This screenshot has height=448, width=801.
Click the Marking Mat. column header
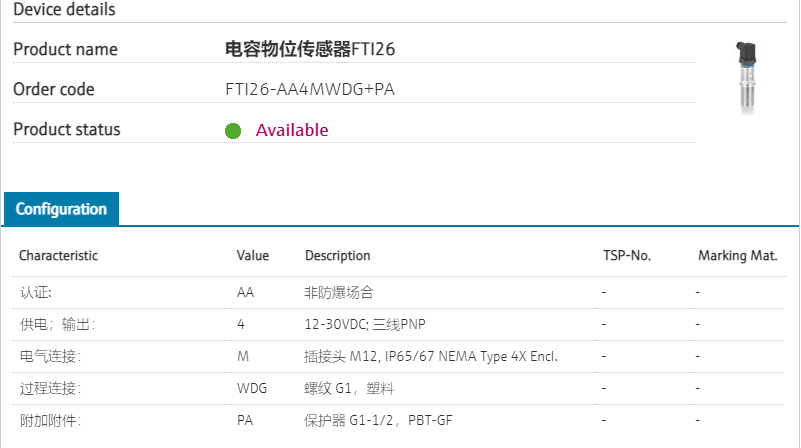737,256
